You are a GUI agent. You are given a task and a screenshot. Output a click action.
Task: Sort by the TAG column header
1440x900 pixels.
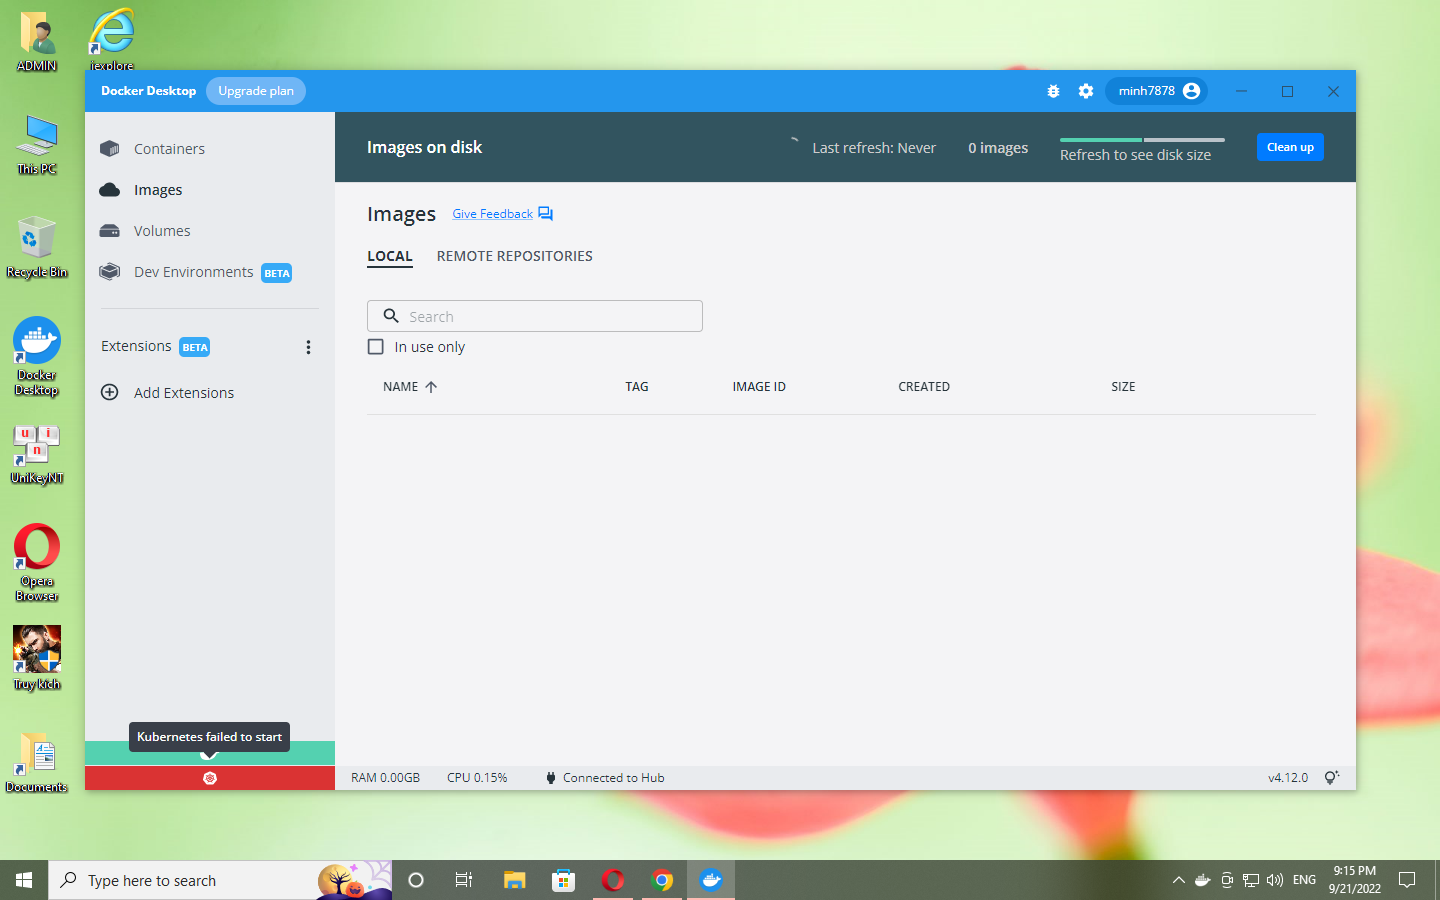point(637,387)
